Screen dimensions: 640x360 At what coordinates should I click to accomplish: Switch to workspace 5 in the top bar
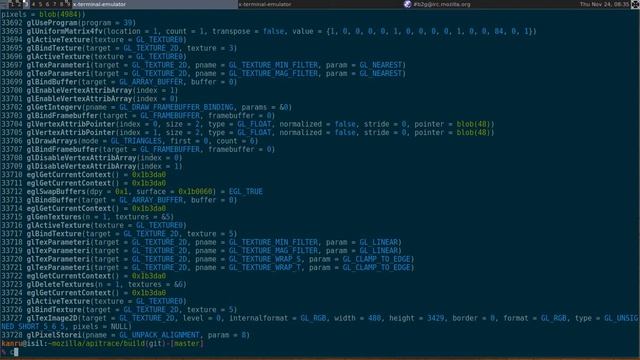(x=40, y=4)
